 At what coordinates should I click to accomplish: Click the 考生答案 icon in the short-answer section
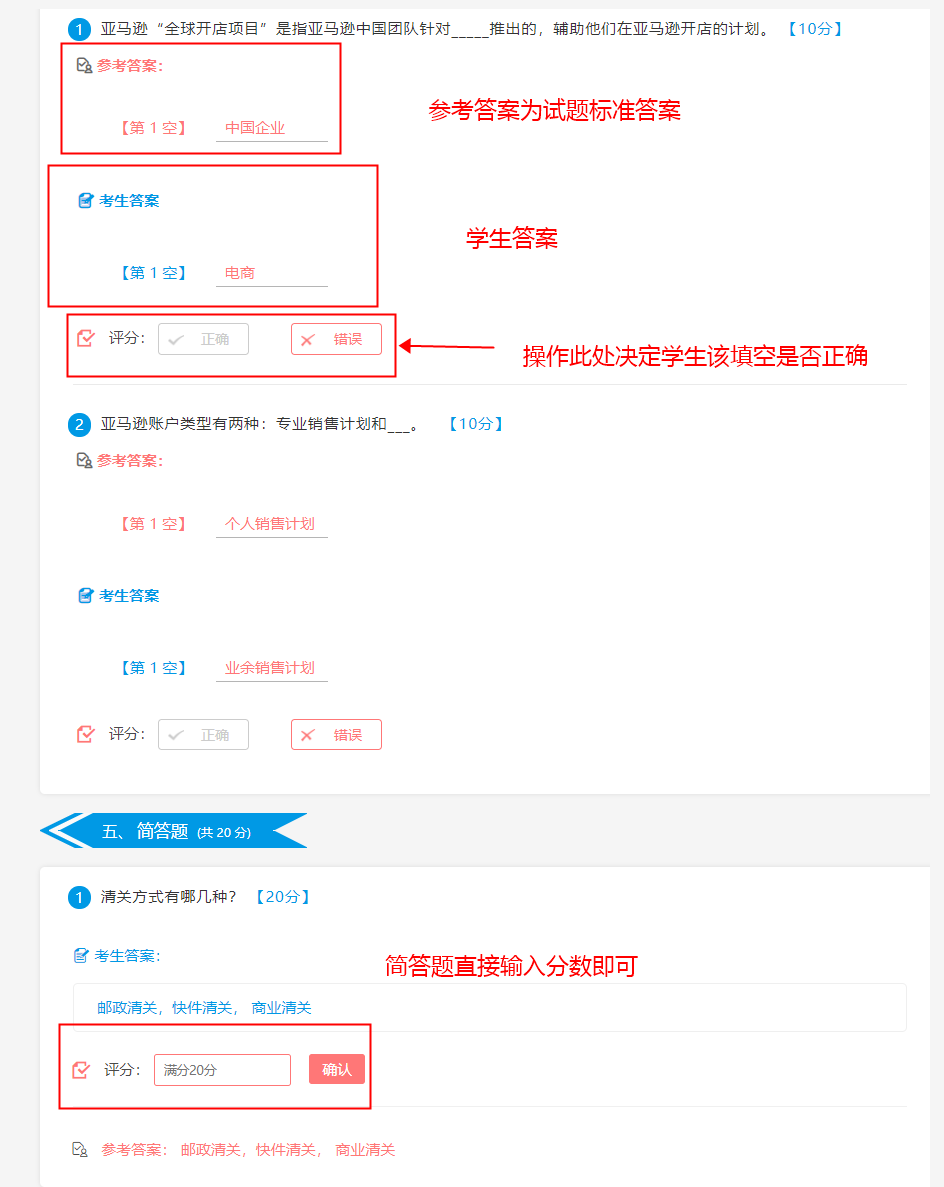point(81,956)
